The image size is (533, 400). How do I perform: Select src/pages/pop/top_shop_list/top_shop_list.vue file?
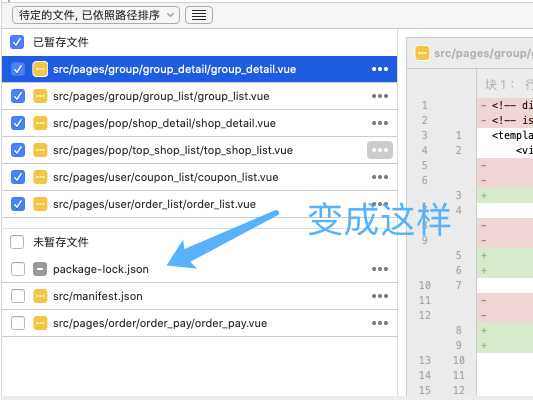[x=200, y=150]
